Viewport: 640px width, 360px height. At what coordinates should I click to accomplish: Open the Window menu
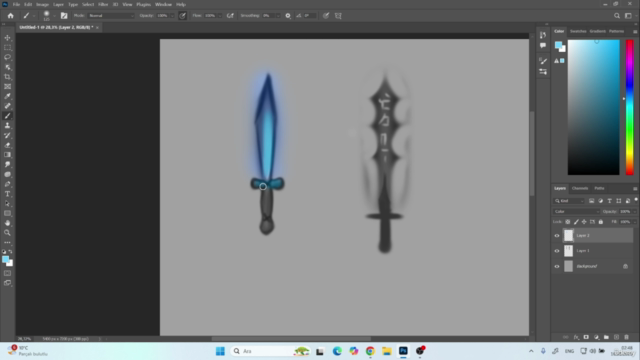click(163, 4)
